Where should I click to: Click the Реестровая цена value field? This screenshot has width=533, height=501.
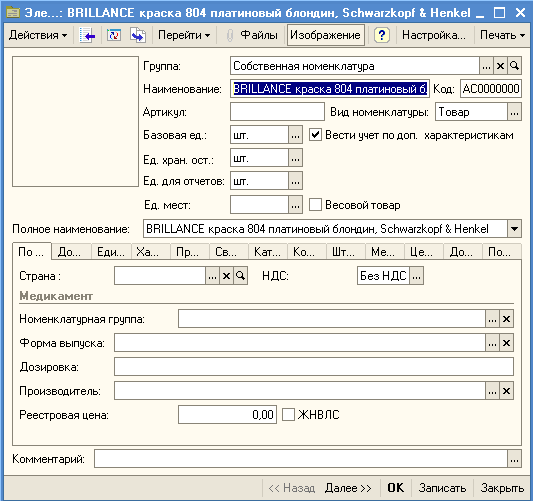227,415
